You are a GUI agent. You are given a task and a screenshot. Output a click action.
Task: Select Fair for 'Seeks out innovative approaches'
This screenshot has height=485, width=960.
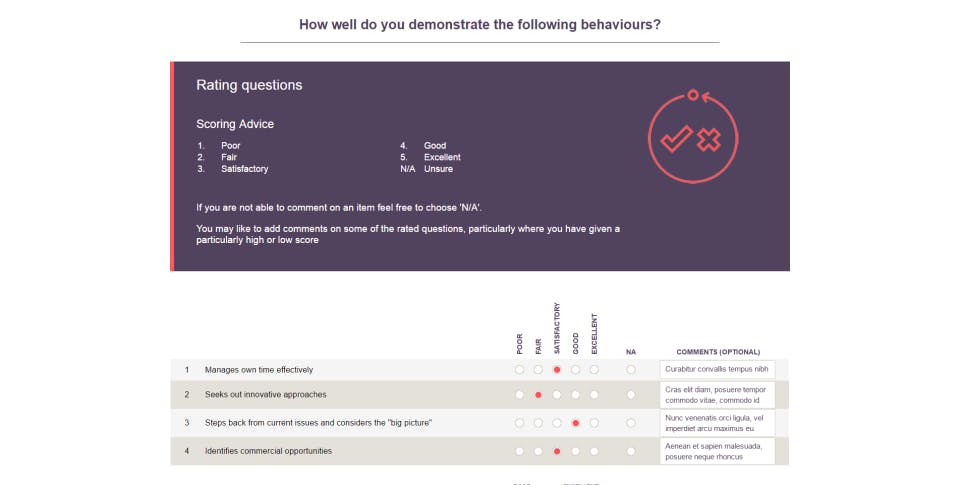[x=538, y=395]
